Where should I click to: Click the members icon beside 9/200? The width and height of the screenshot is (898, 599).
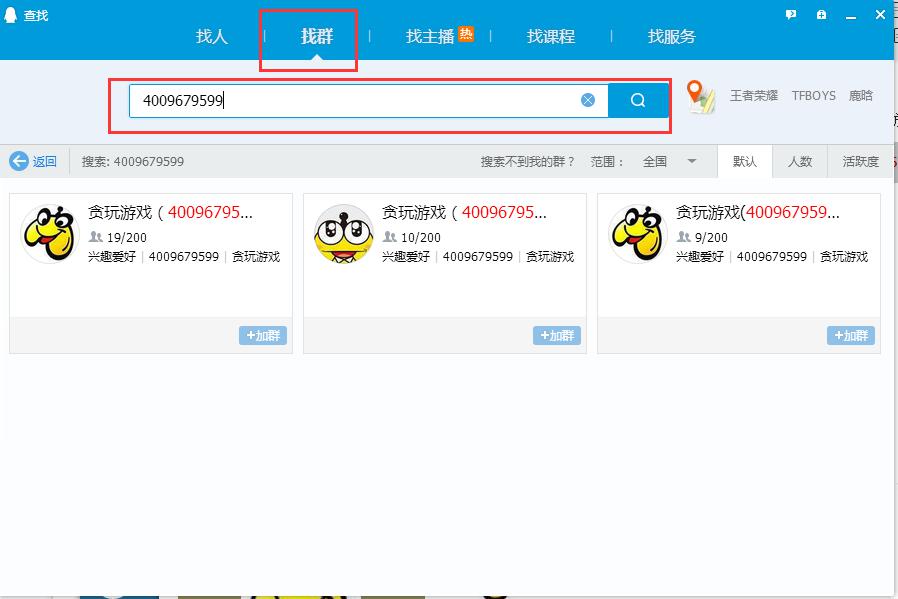683,237
